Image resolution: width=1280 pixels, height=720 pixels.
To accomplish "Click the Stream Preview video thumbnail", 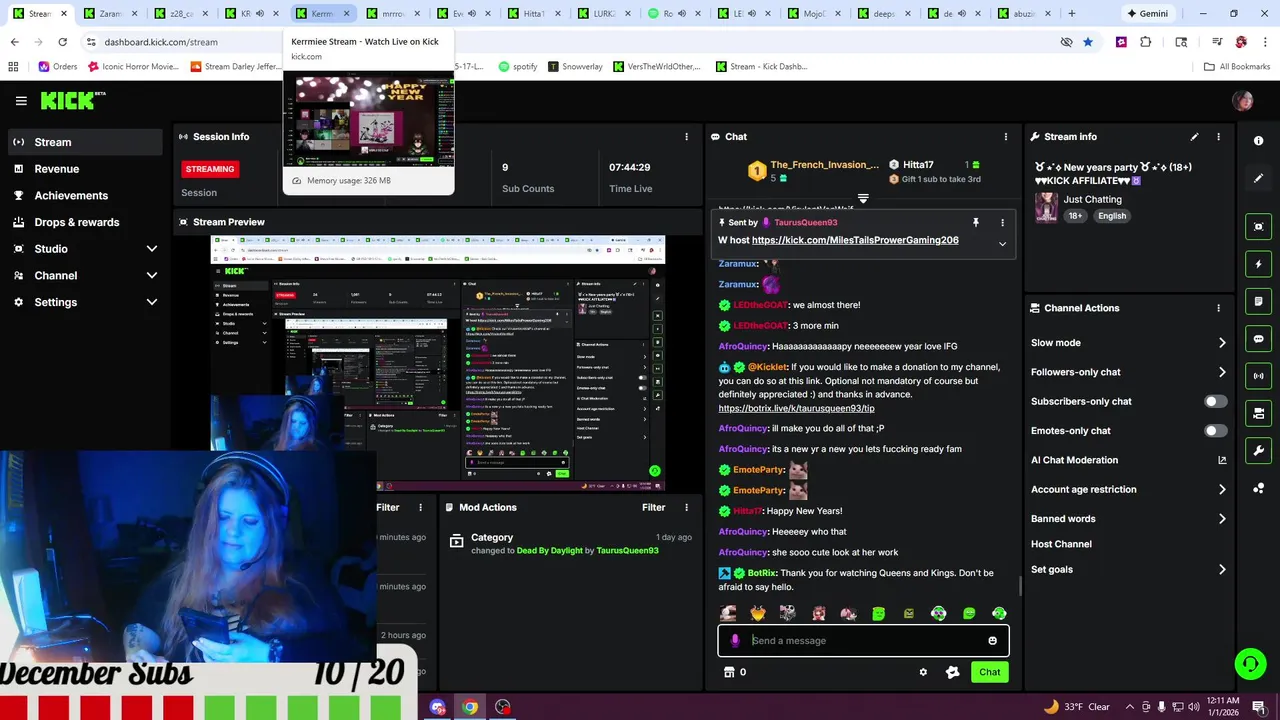I will pyautogui.click(x=437, y=363).
